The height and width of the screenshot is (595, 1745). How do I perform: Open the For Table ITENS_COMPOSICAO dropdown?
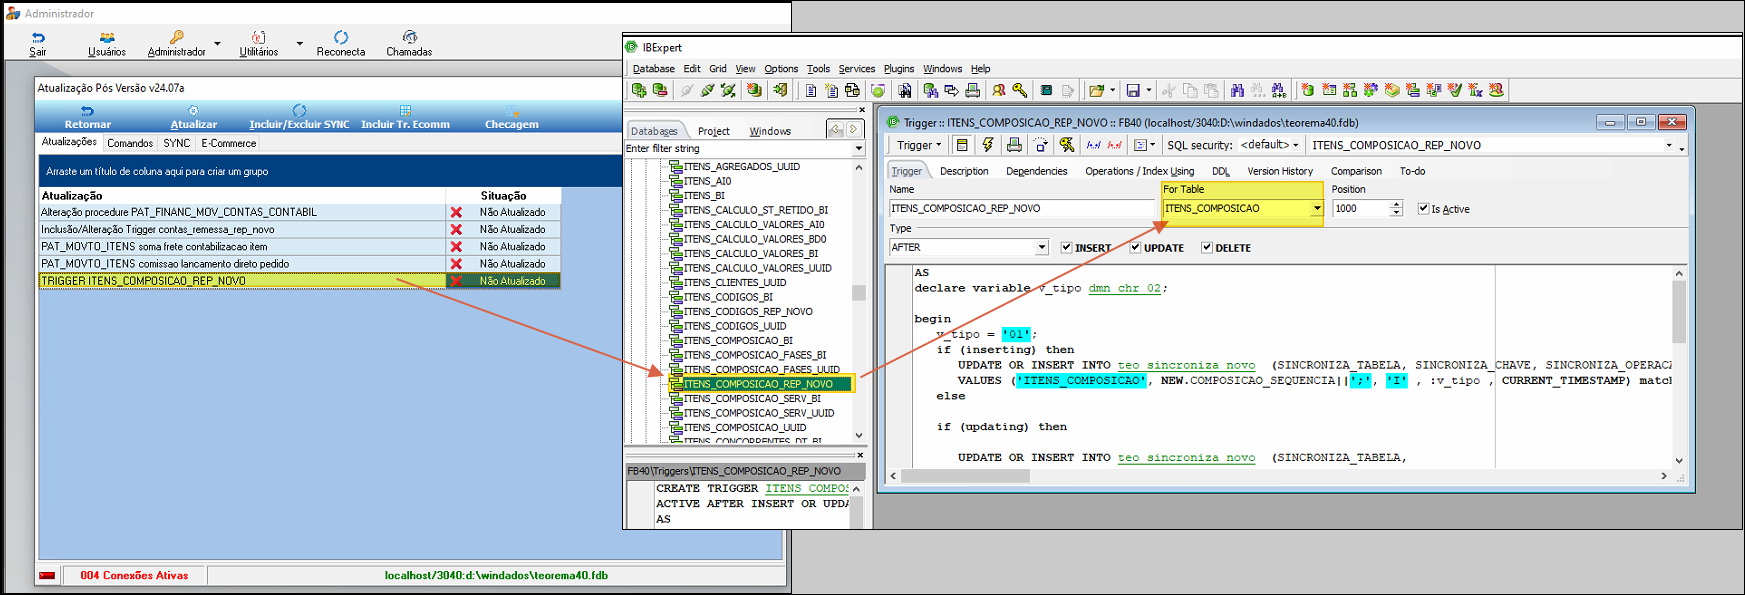pyautogui.click(x=1317, y=209)
